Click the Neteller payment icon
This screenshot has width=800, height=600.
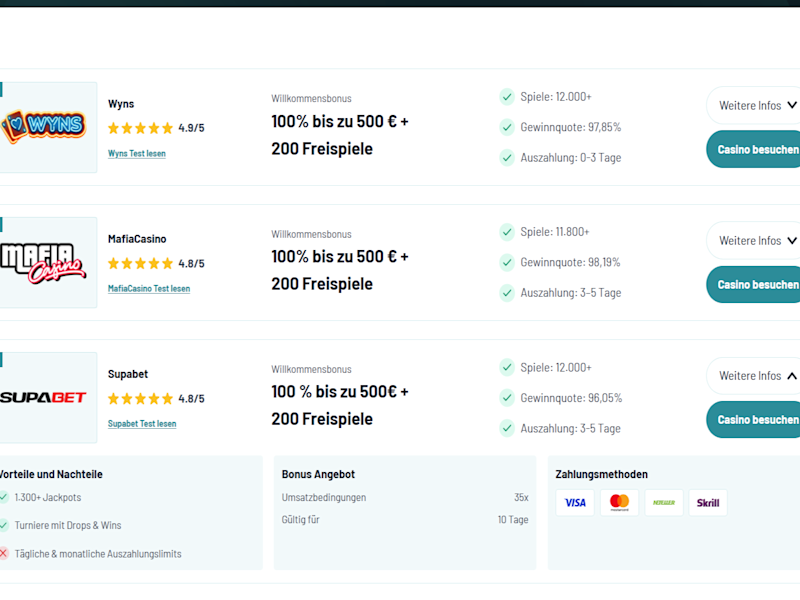pyautogui.click(x=664, y=503)
